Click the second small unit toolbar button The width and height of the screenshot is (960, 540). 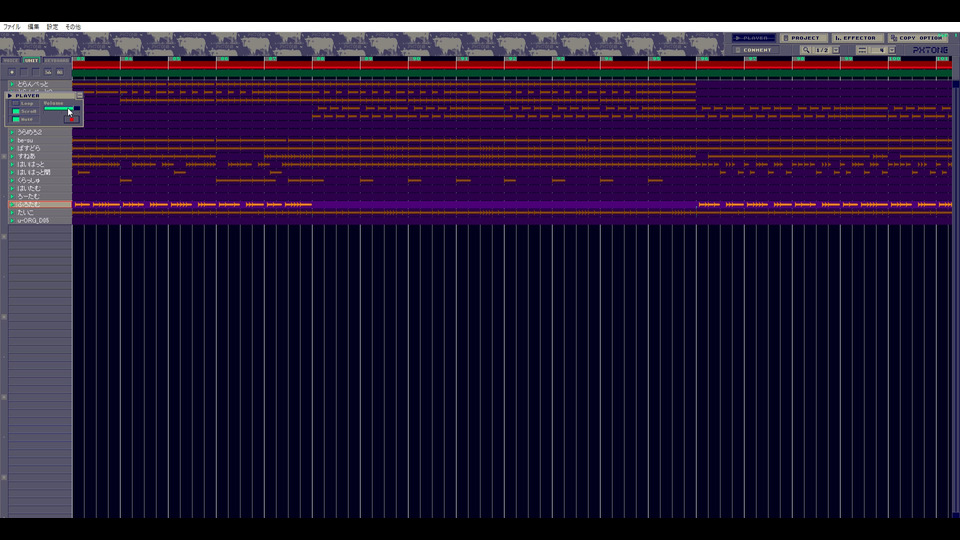coord(24,72)
